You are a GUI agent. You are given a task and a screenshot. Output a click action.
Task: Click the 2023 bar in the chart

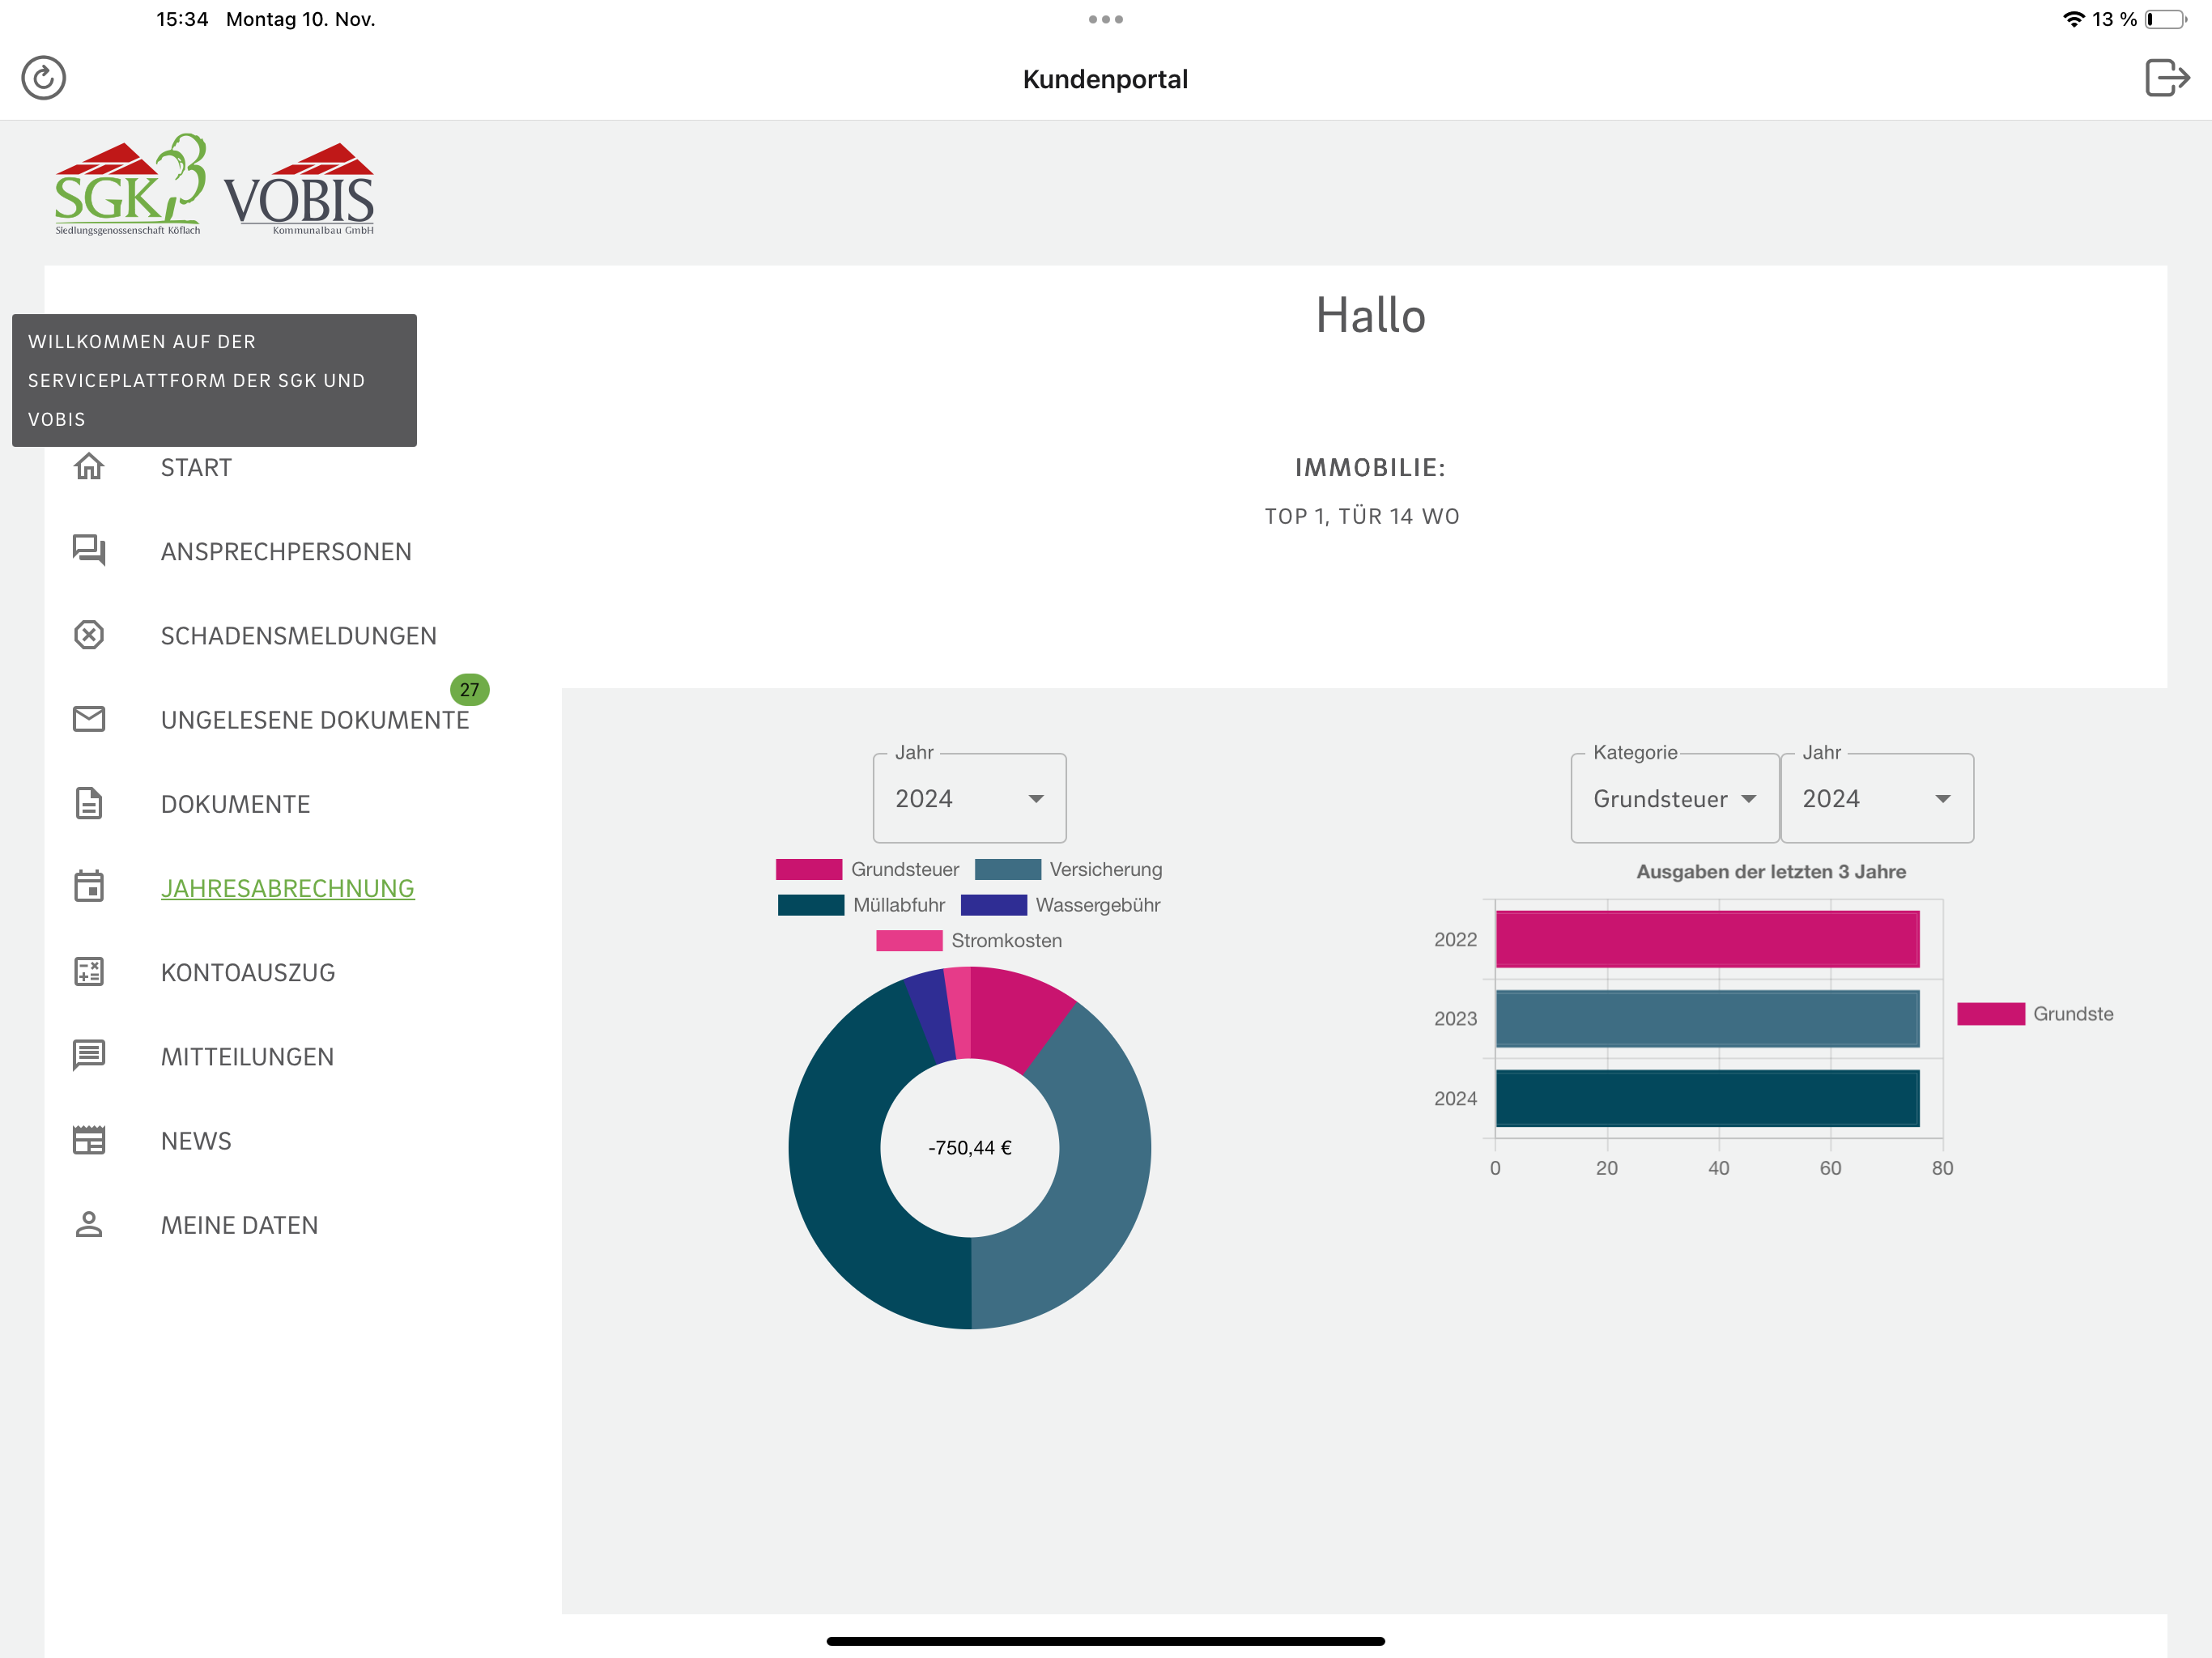(1707, 1018)
